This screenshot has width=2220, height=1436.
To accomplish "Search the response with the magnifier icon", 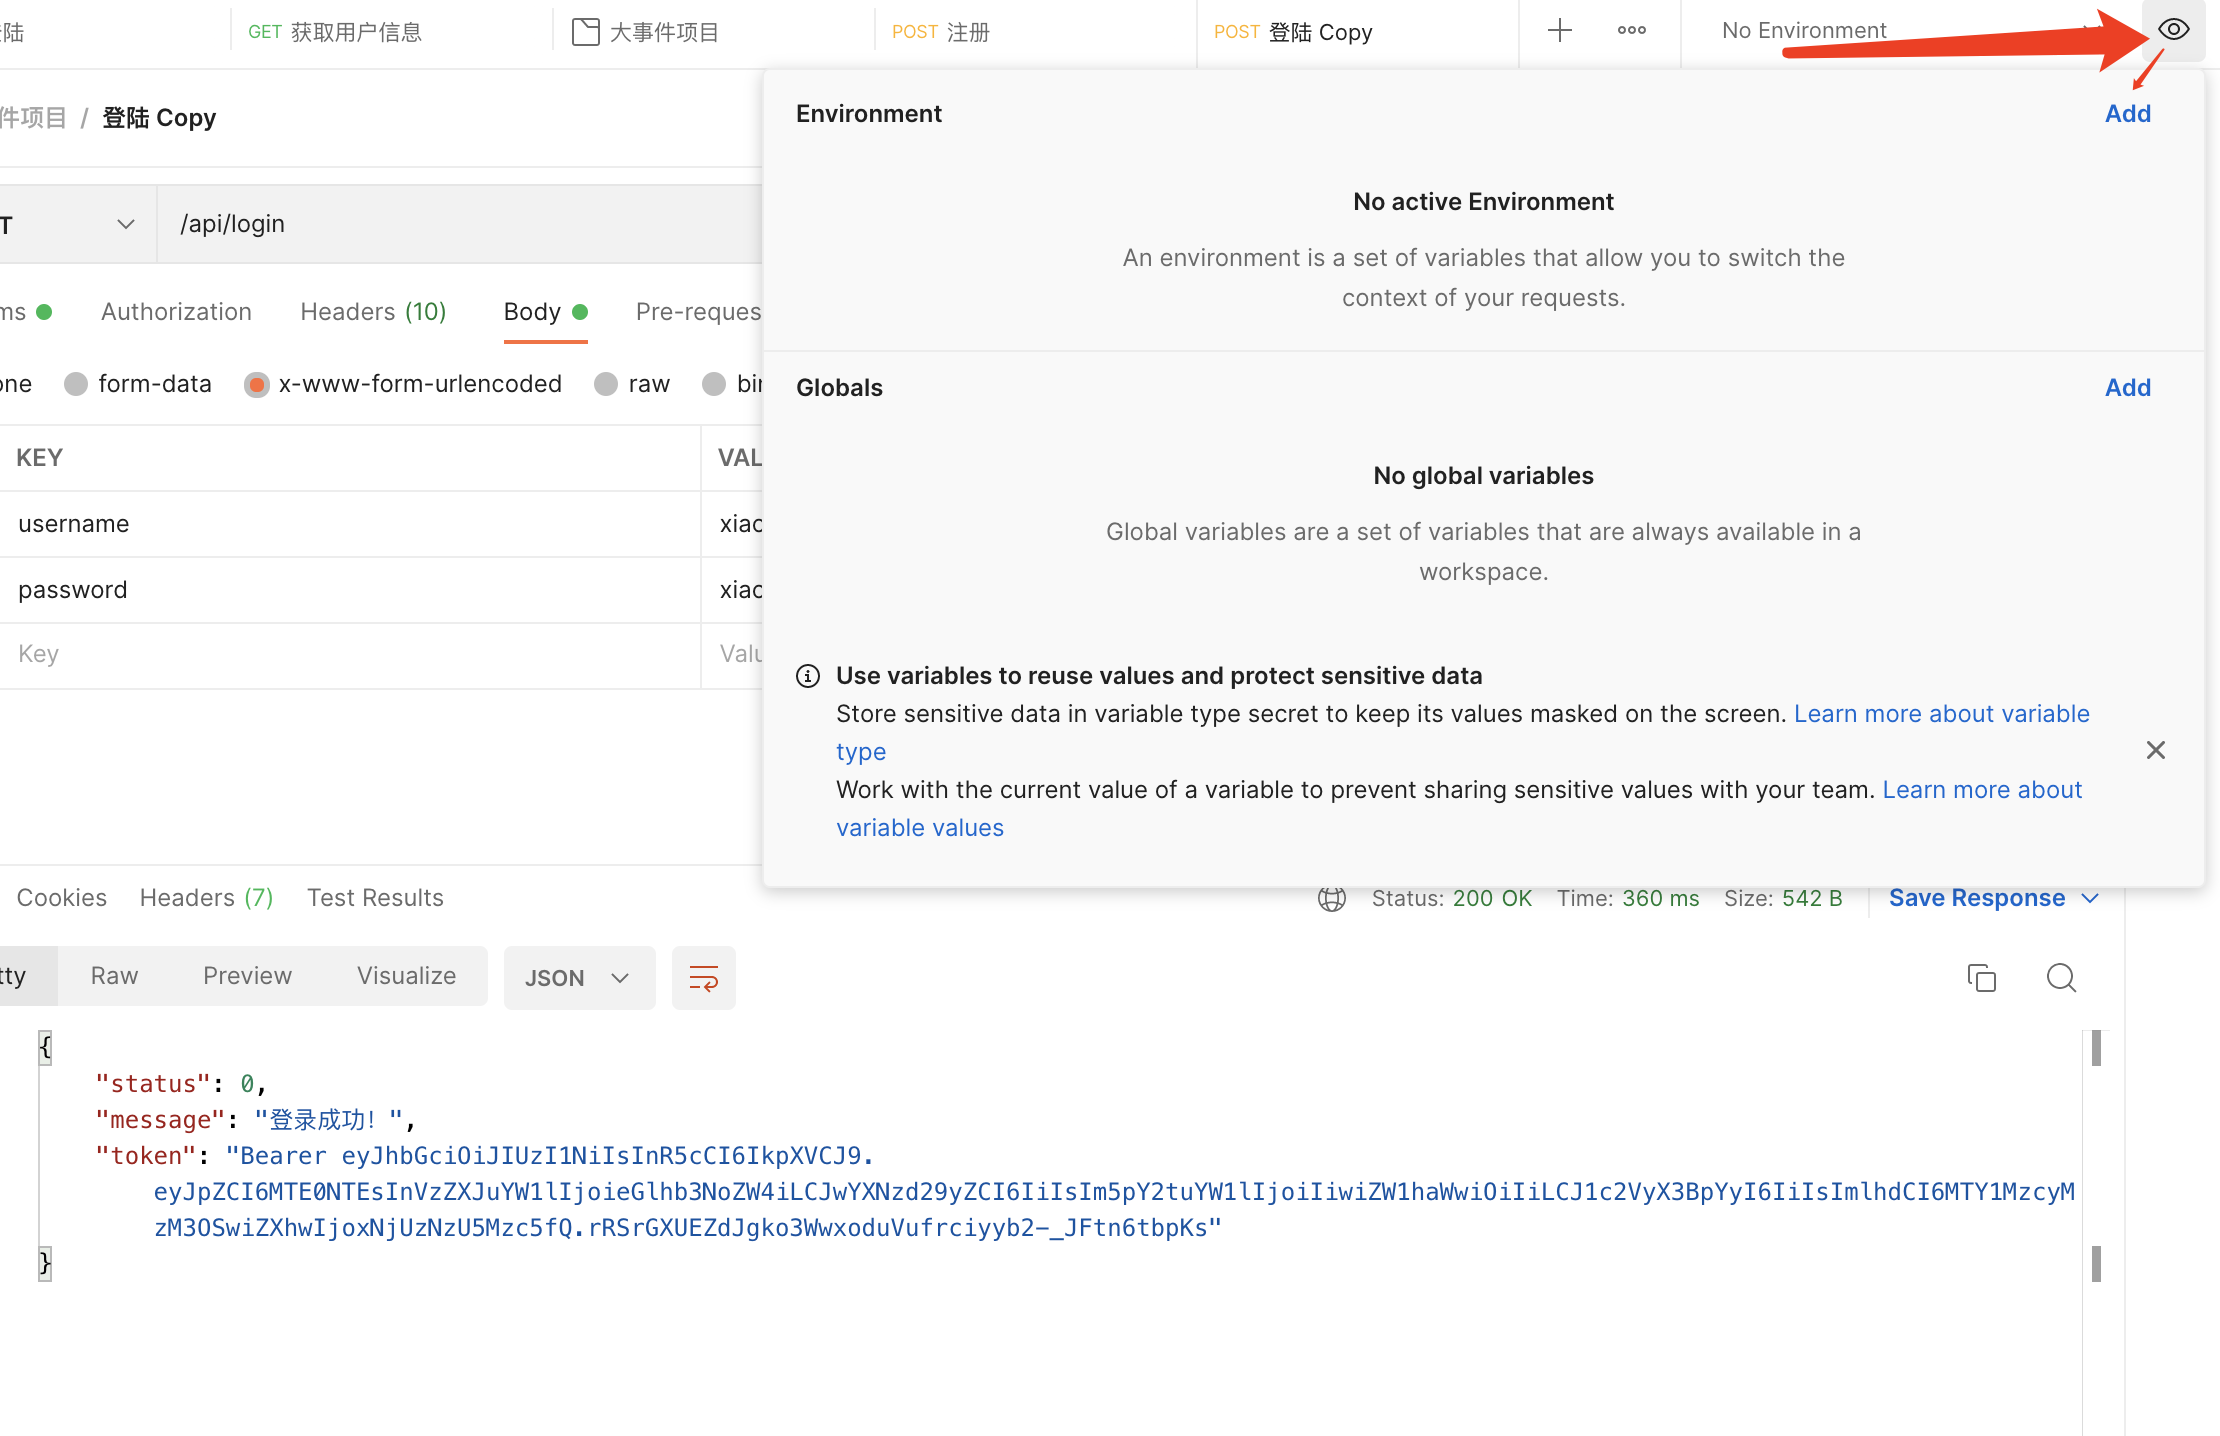I will coord(2061,978).
